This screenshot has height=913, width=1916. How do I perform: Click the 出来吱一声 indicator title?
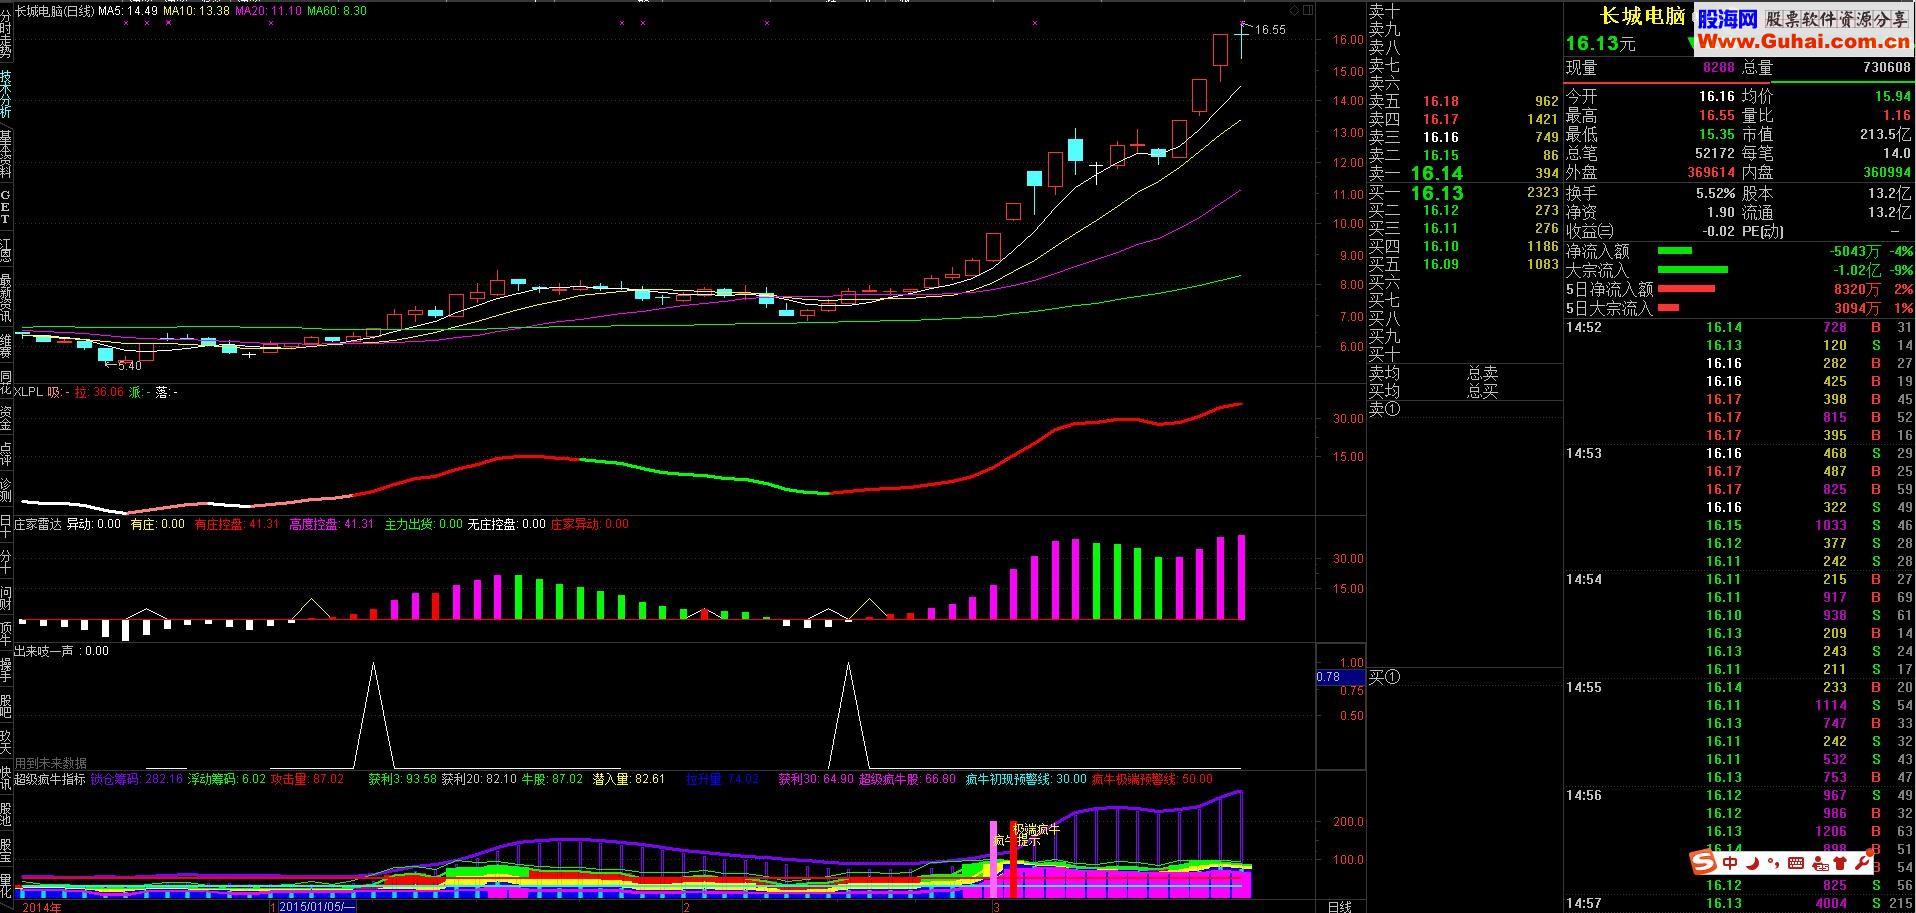[x=43, y=651]
